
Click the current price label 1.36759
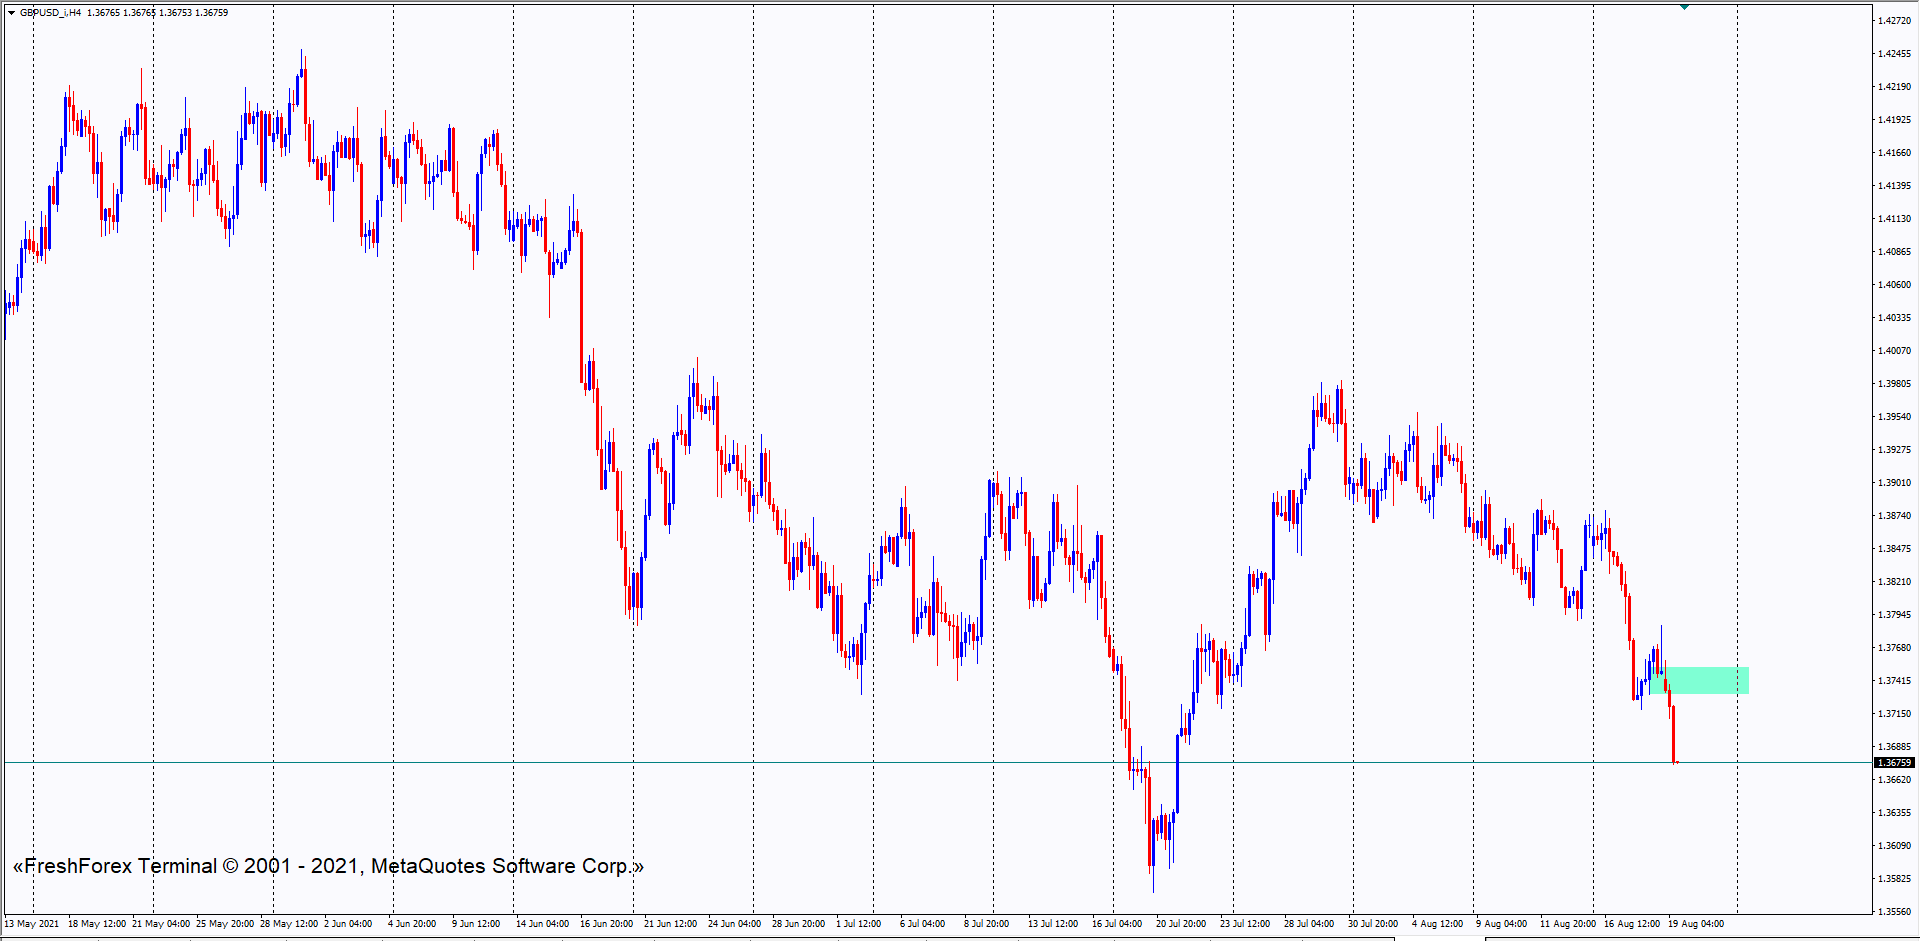(x=1894, y=763)
